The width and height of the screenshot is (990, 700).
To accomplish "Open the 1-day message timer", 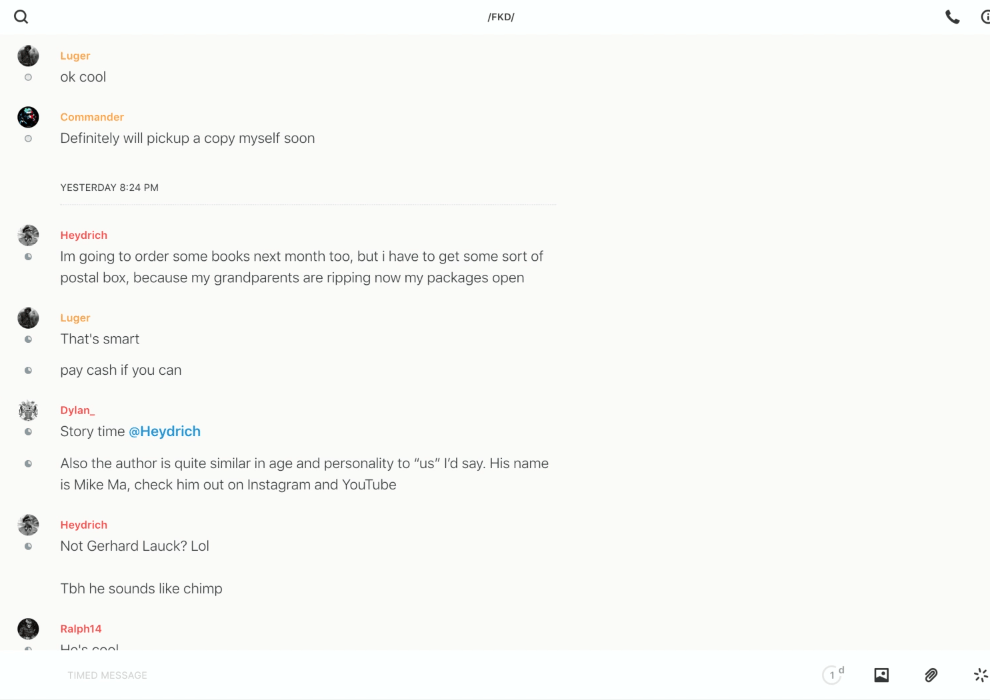I will pyautogui.click(x=832, y=675).
